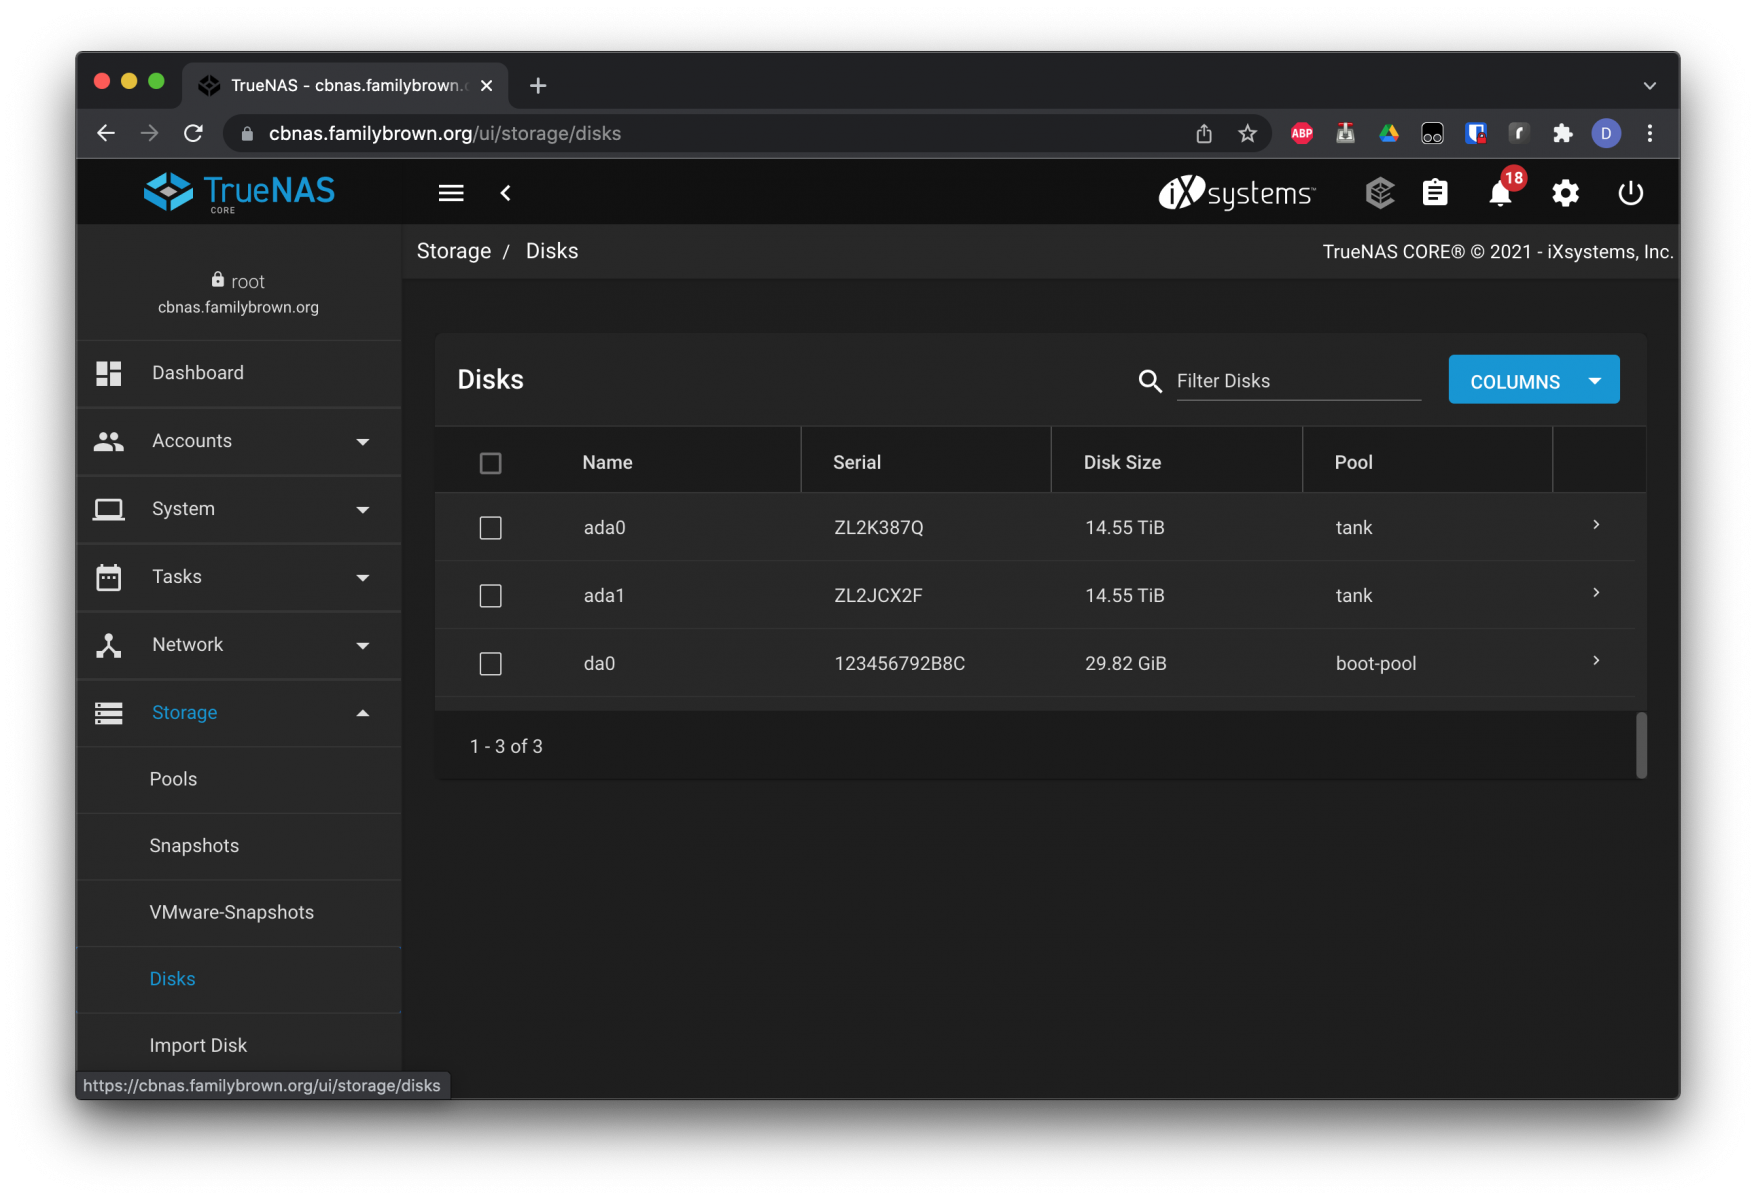Open the ABP Adblock Plus extension icon
Screen dimensions: 1756x1200
pyautogui.click(x=1301, y=133)
